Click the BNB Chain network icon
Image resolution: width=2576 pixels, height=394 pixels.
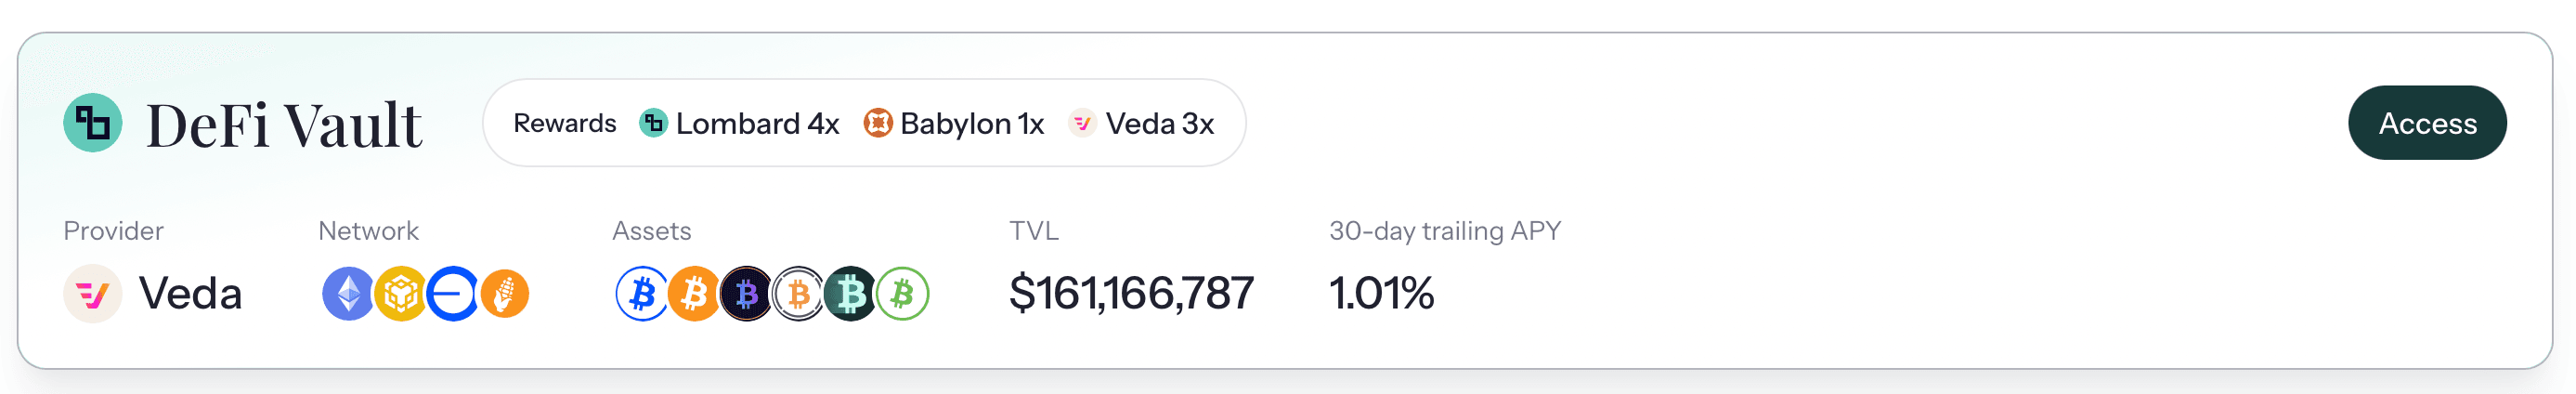pos(400,294)
